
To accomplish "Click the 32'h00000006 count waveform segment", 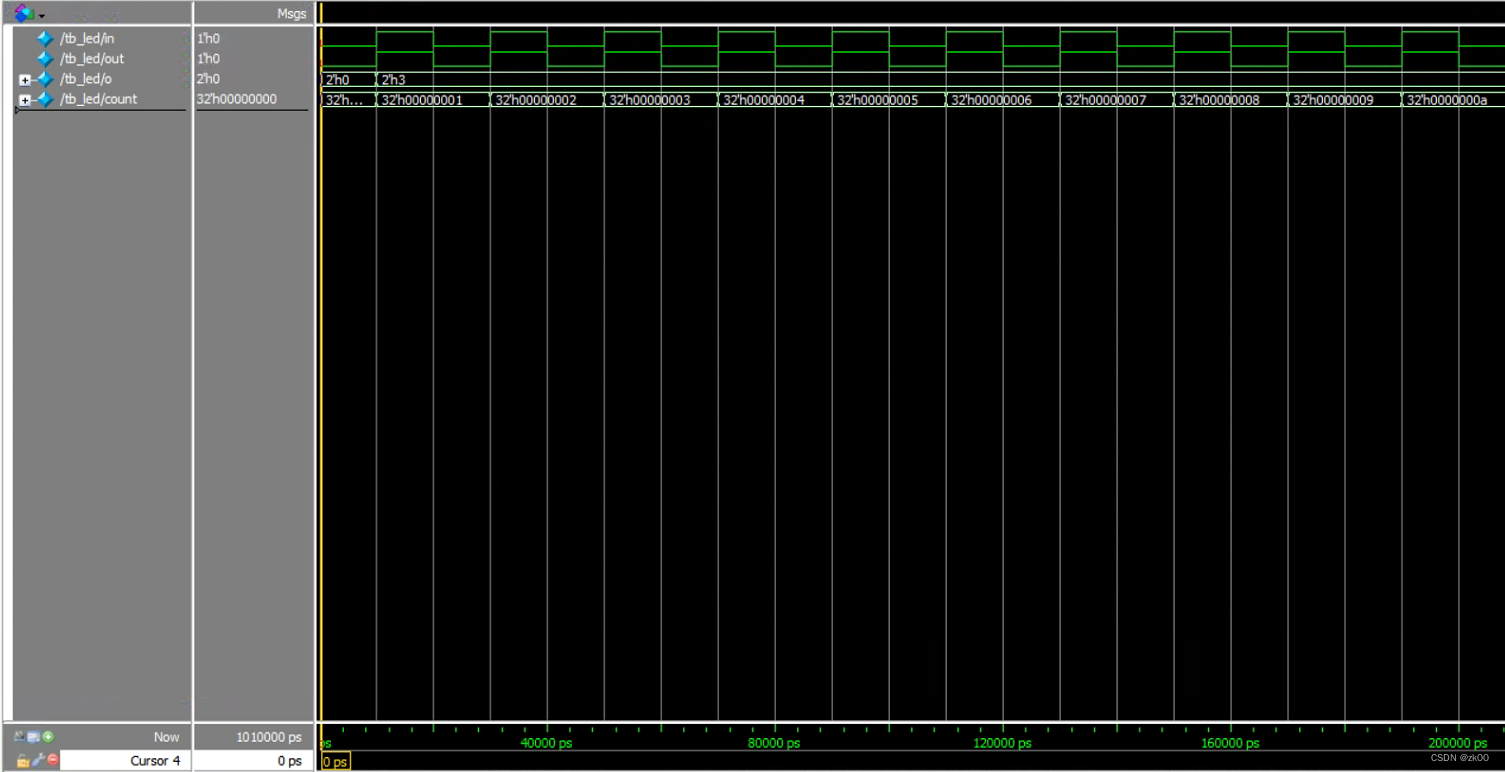I will 1003,100.
